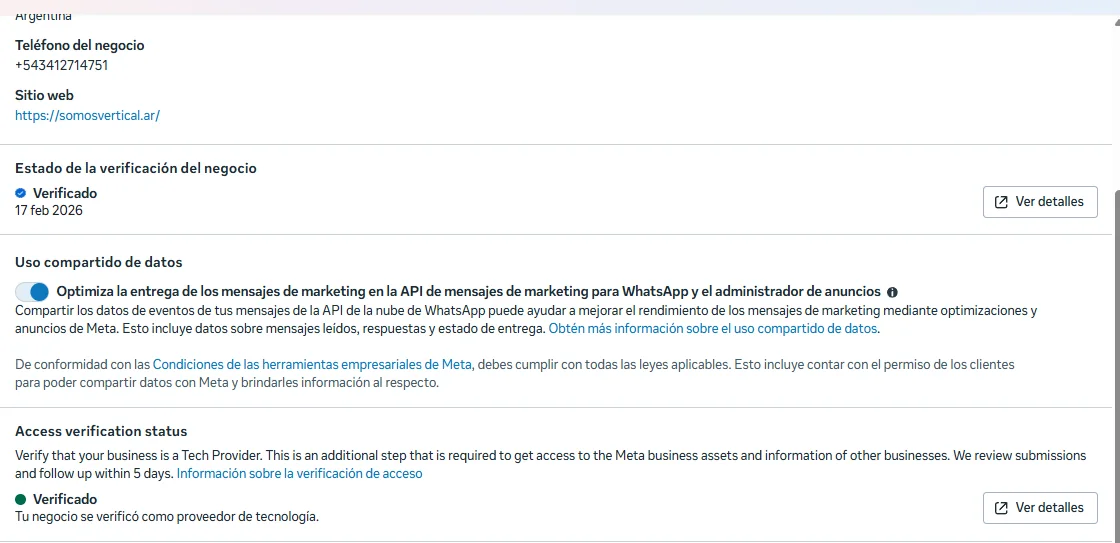Click the Uso compartido de datos heading

point(99,262)
